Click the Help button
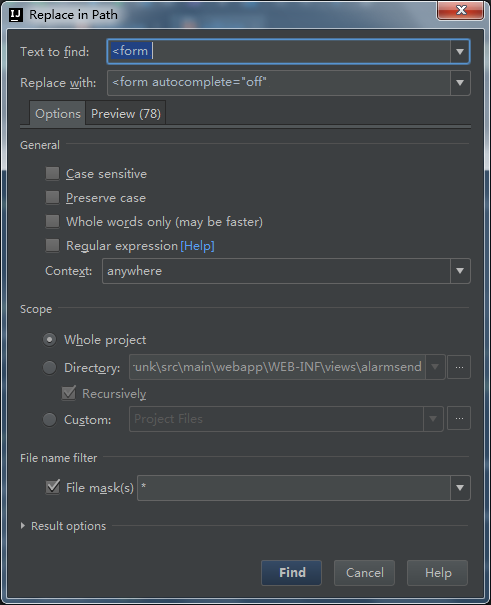The height and width of the screenshot is (605, 491). [437, 573]
